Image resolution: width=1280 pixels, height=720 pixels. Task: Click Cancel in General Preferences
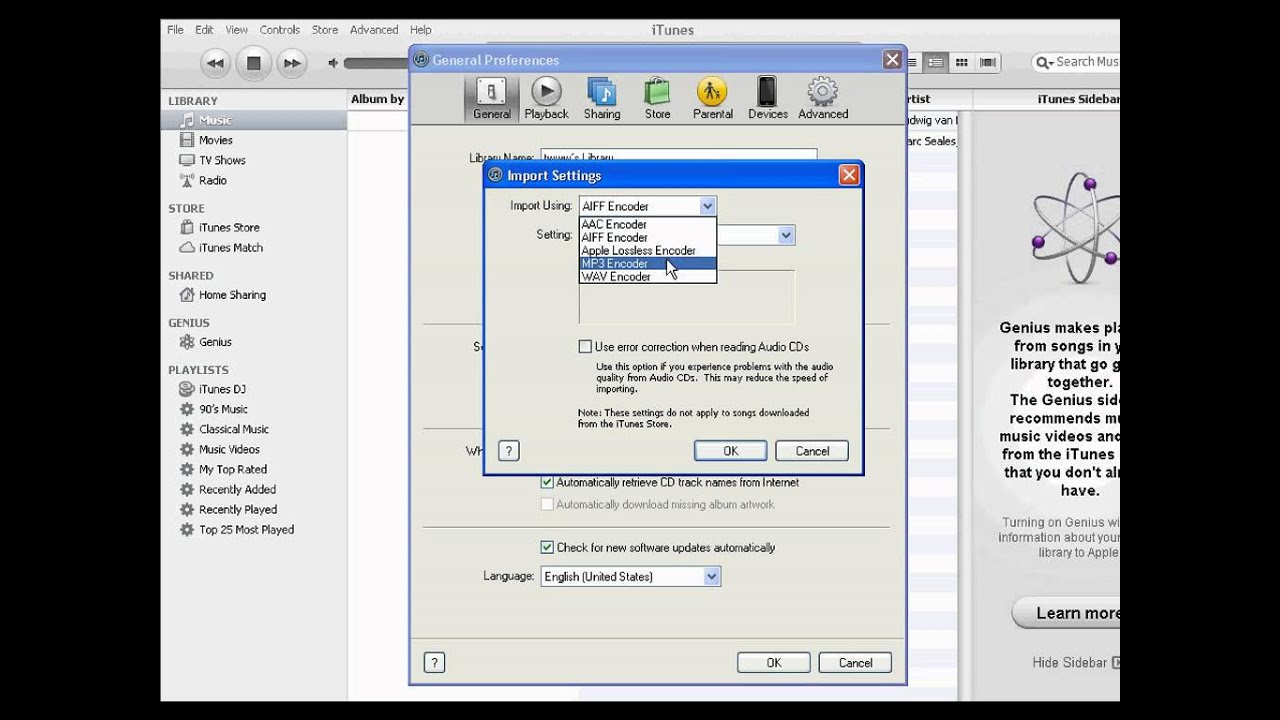(x=855, y=662)
